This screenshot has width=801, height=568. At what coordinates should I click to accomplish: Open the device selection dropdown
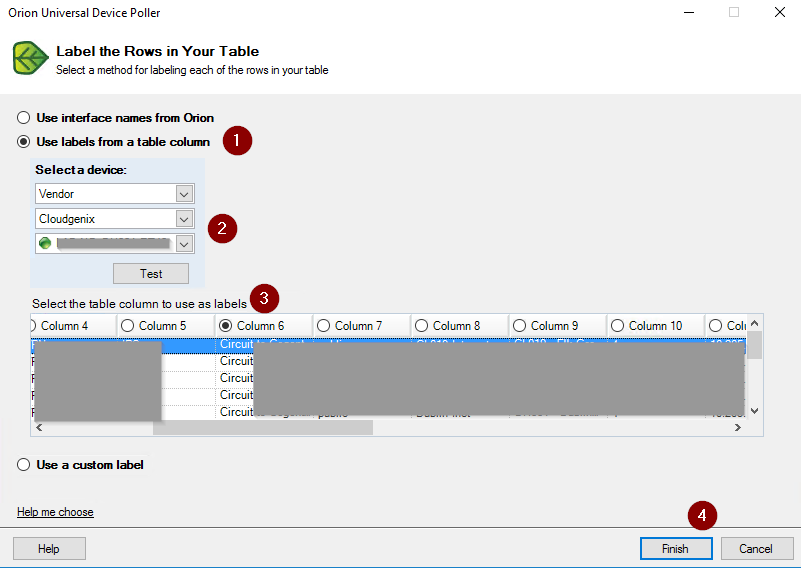tap(184, 244)
